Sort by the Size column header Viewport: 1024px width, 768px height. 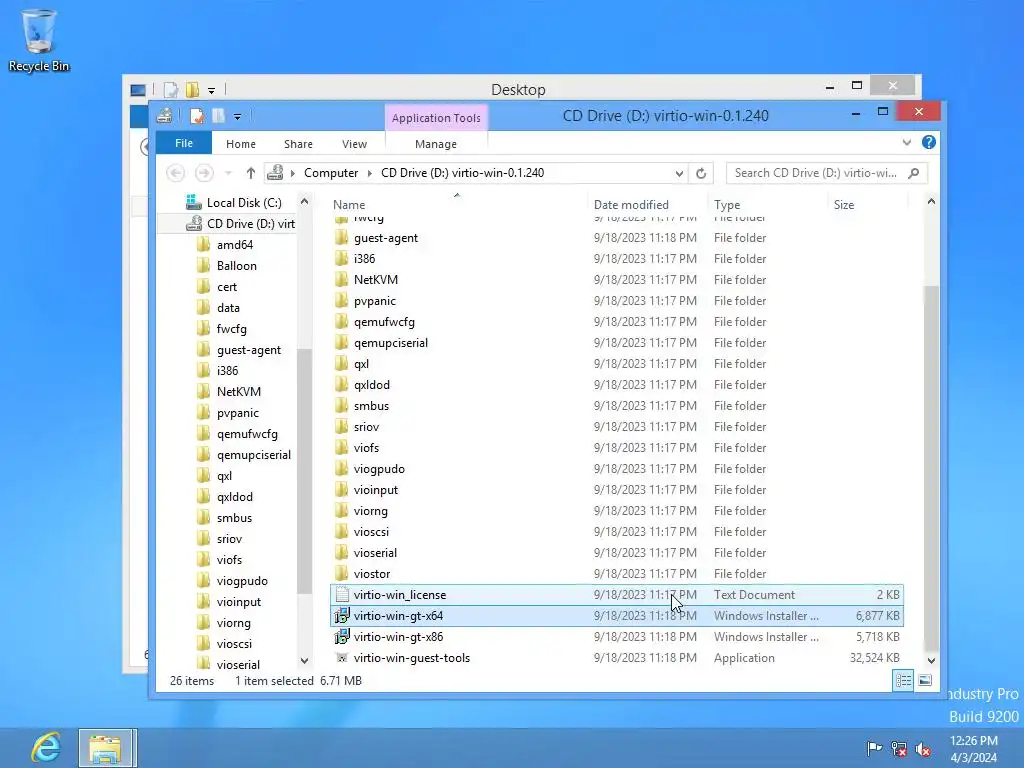tap(843, 204)
